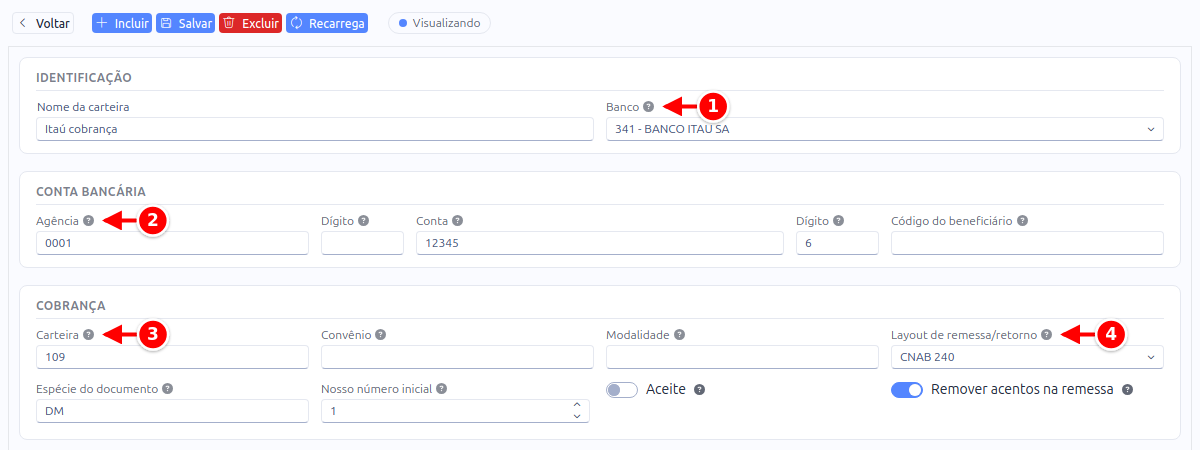Click the Salvar button
Screen dimensions: 1200x450
[186, 22]
